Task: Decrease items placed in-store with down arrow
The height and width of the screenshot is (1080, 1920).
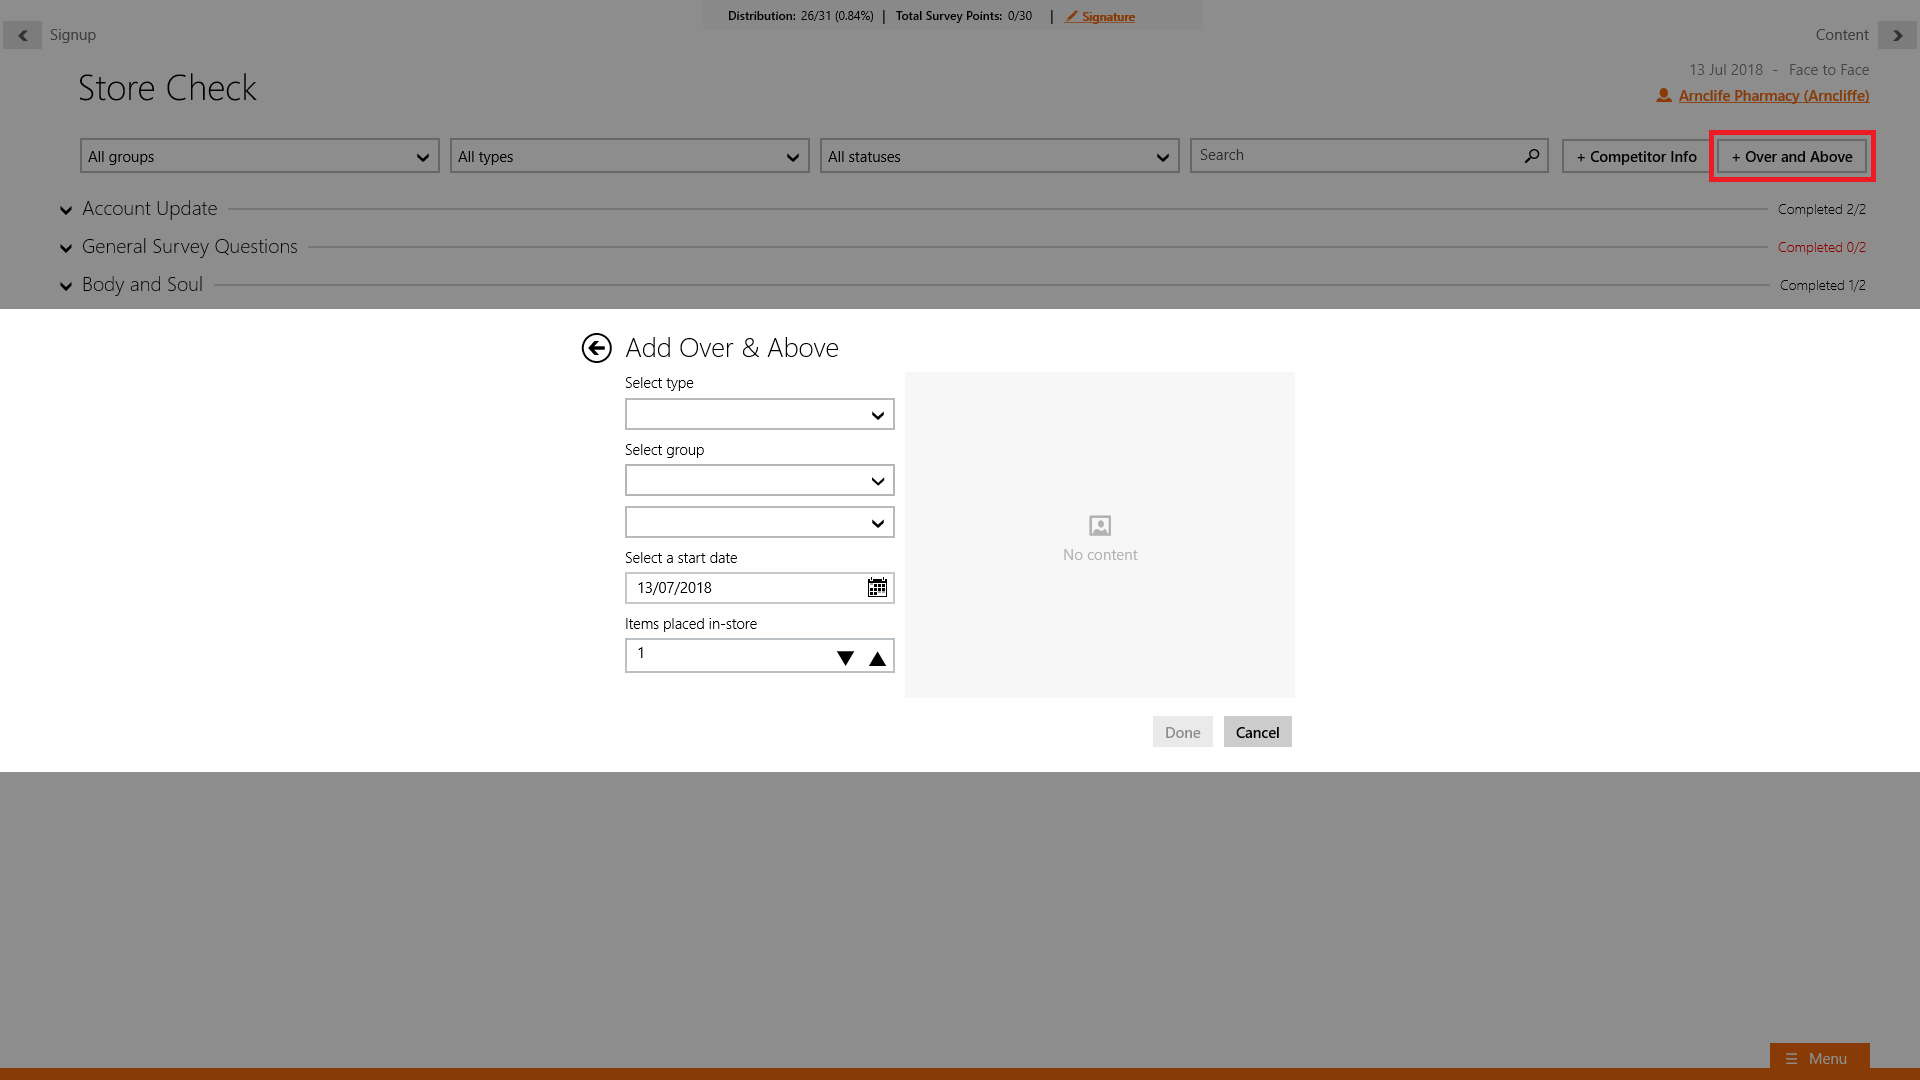Action: 845,658
